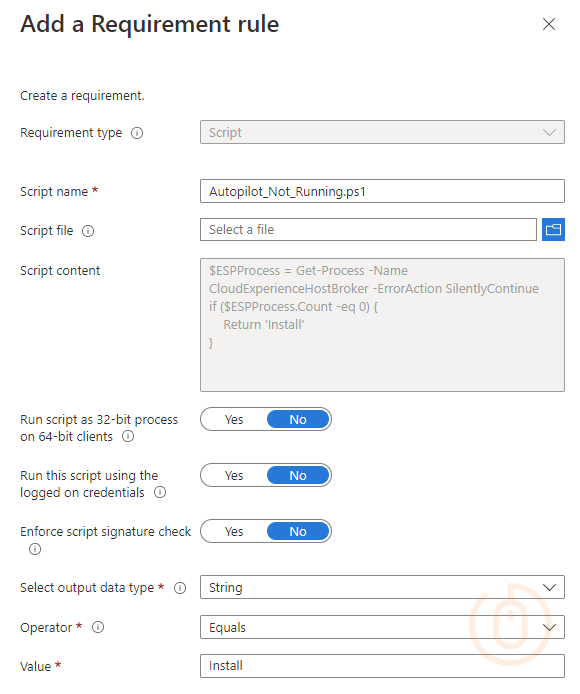580x694 pixels.
Task: Open the Select output data type dropdown
Action: (382, 587)
